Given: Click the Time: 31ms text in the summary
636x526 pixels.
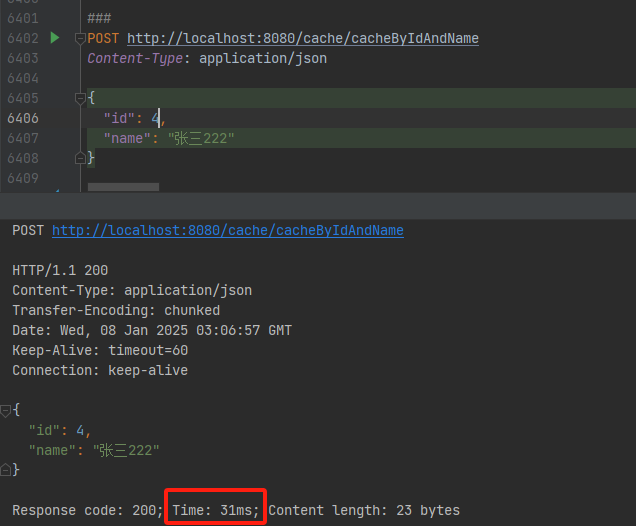Looking at the screenshot, I should (216, 510).
